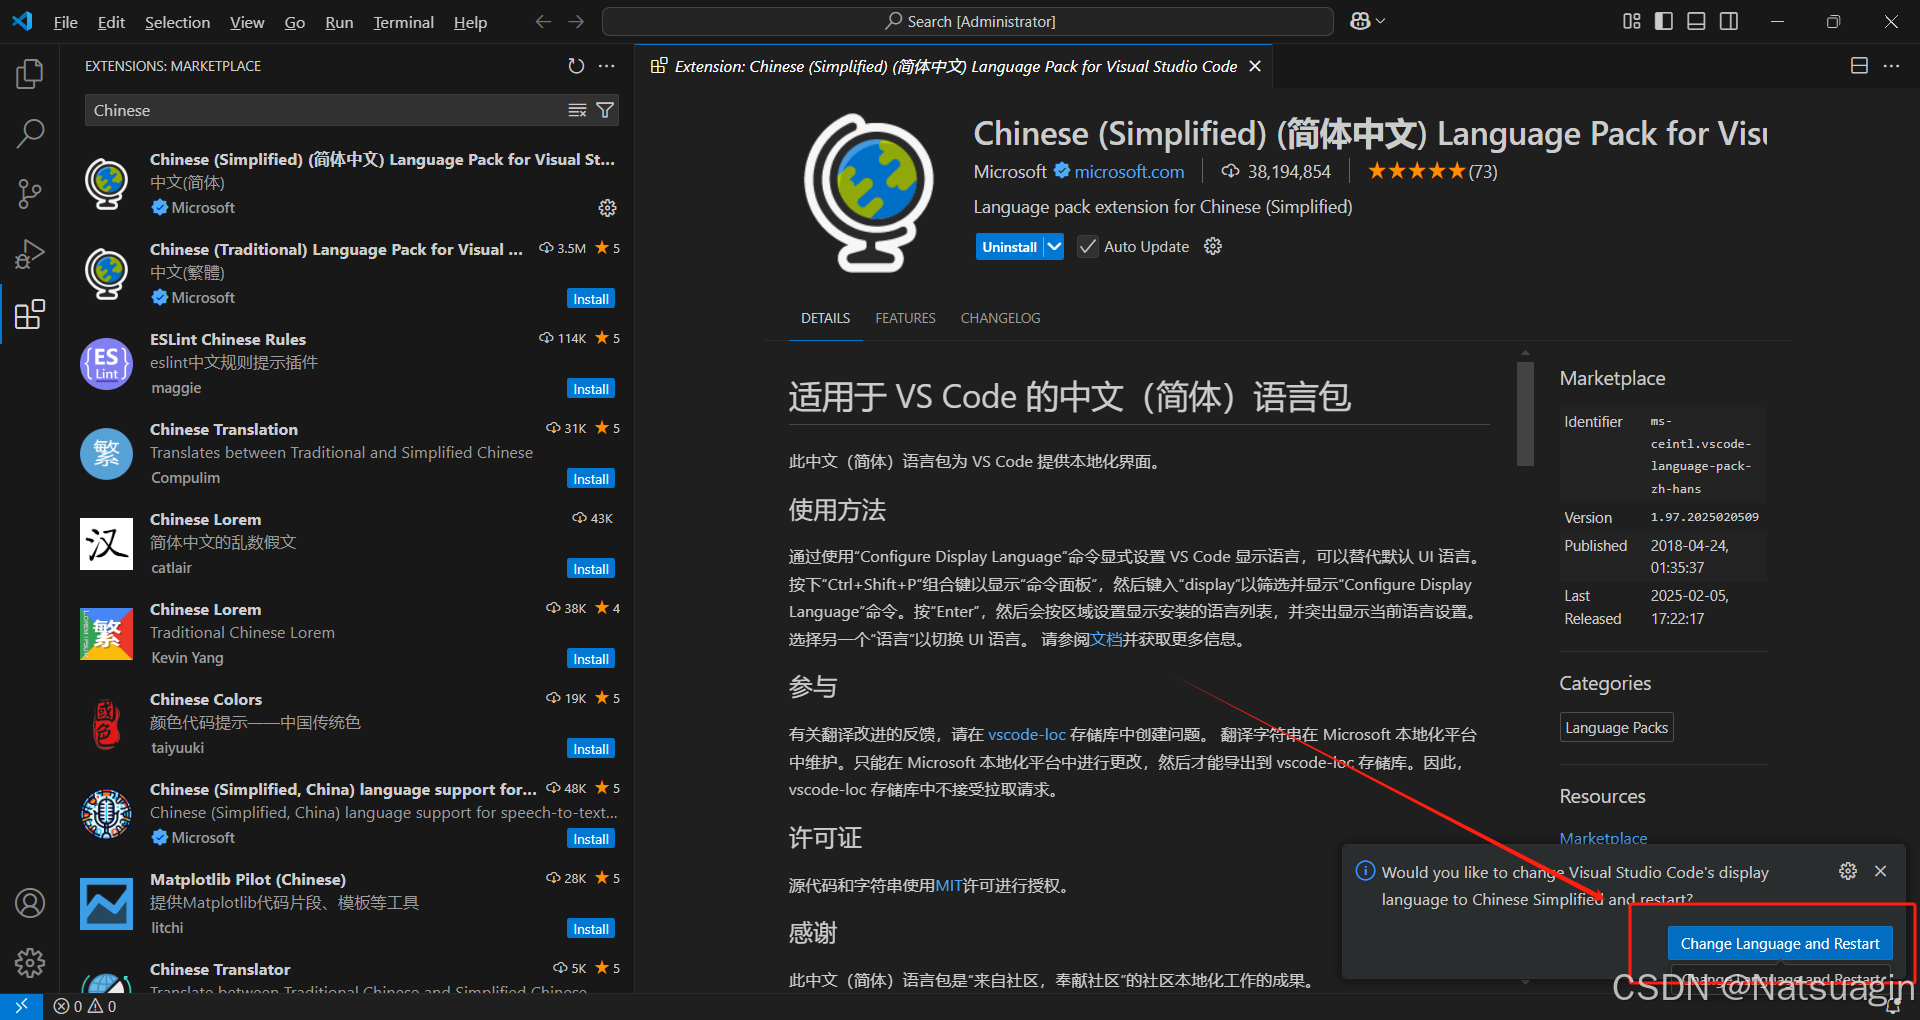This screenshot has width=1920, height=1020.
Task: Open the Help menu
Action: tap(470, 22)
